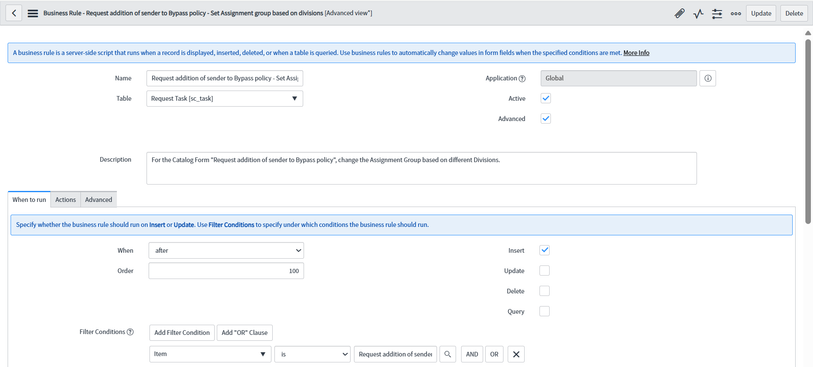Enable the Update checkbox
The width and height of the screenshot is (813, 367).
pyautogui.click(x=544, y=271)
